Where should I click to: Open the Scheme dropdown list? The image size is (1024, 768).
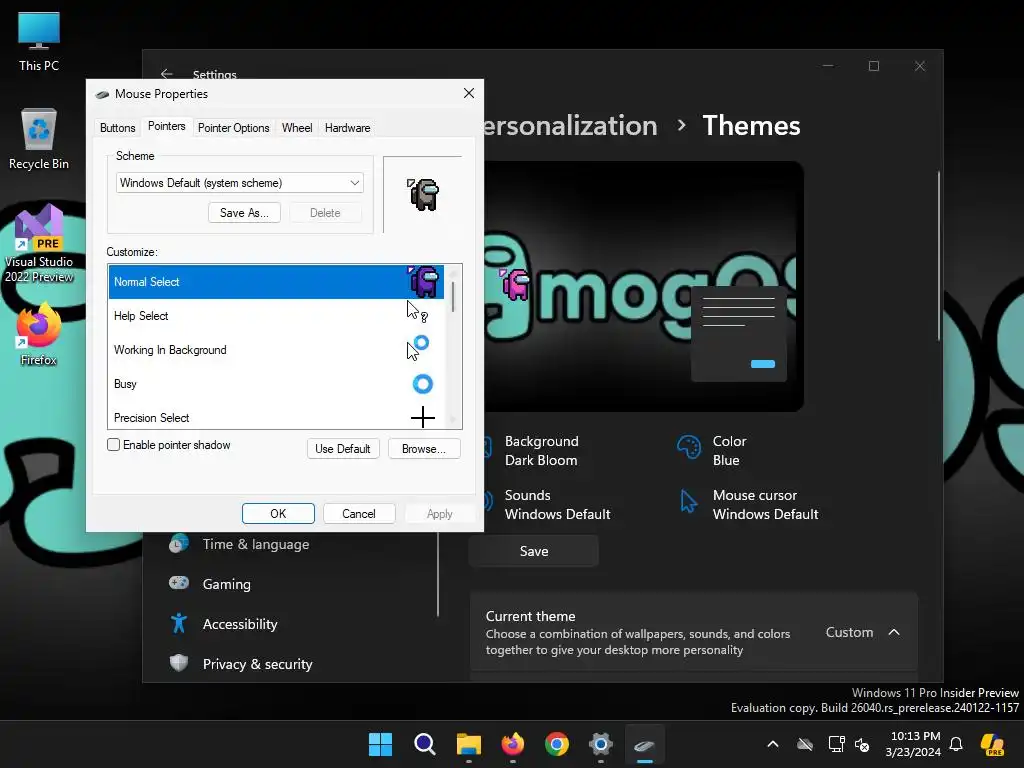pyautogui.click(x=240, y=183)
